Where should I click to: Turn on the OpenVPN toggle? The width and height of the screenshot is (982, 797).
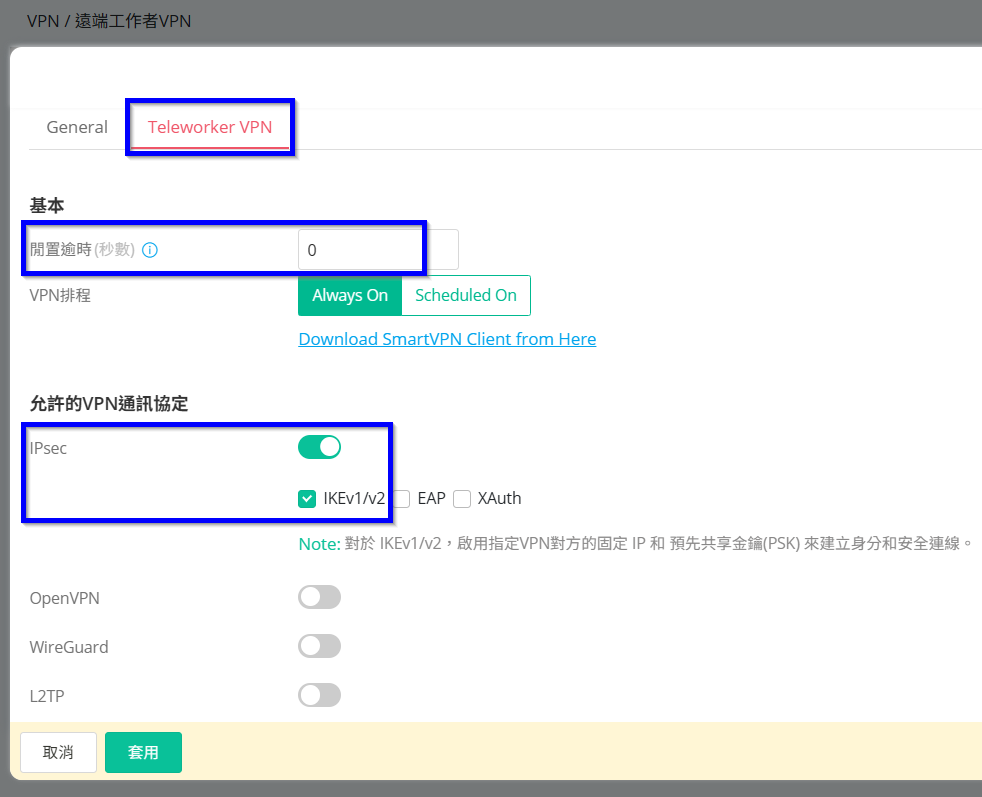[x=319, y=597]
